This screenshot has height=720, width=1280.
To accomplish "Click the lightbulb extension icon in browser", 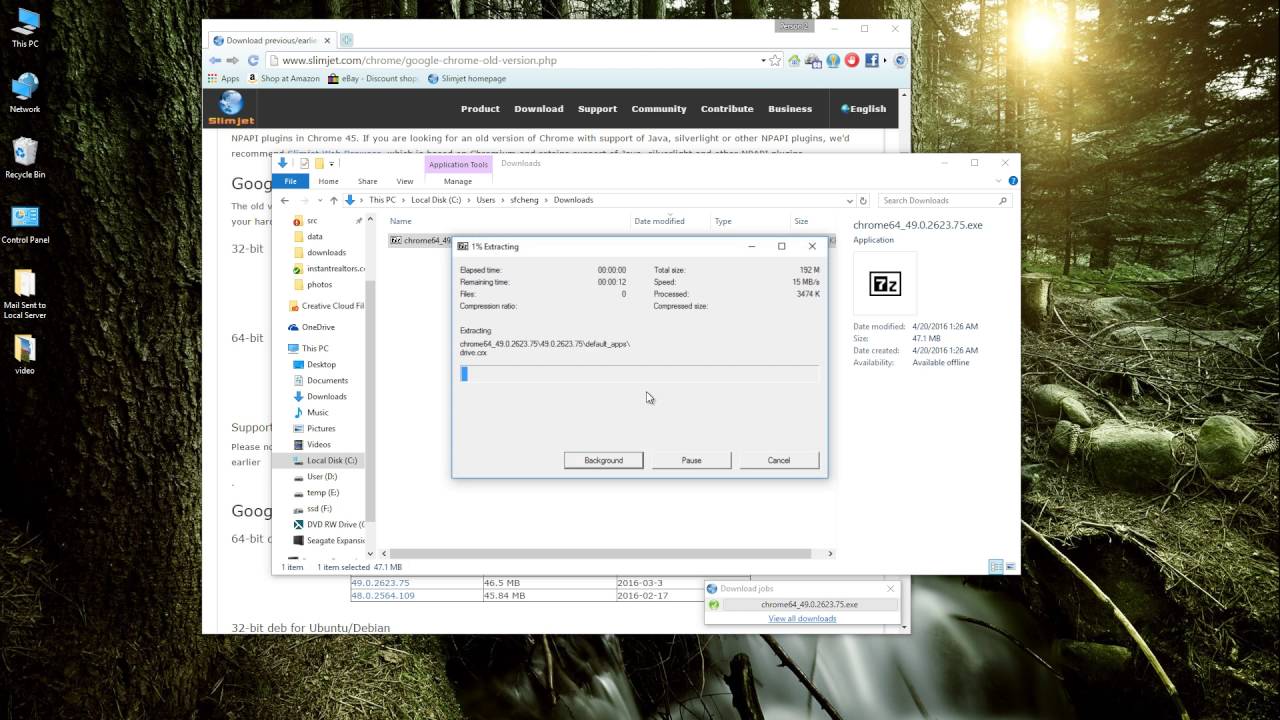I will click(x=833, y=60).
